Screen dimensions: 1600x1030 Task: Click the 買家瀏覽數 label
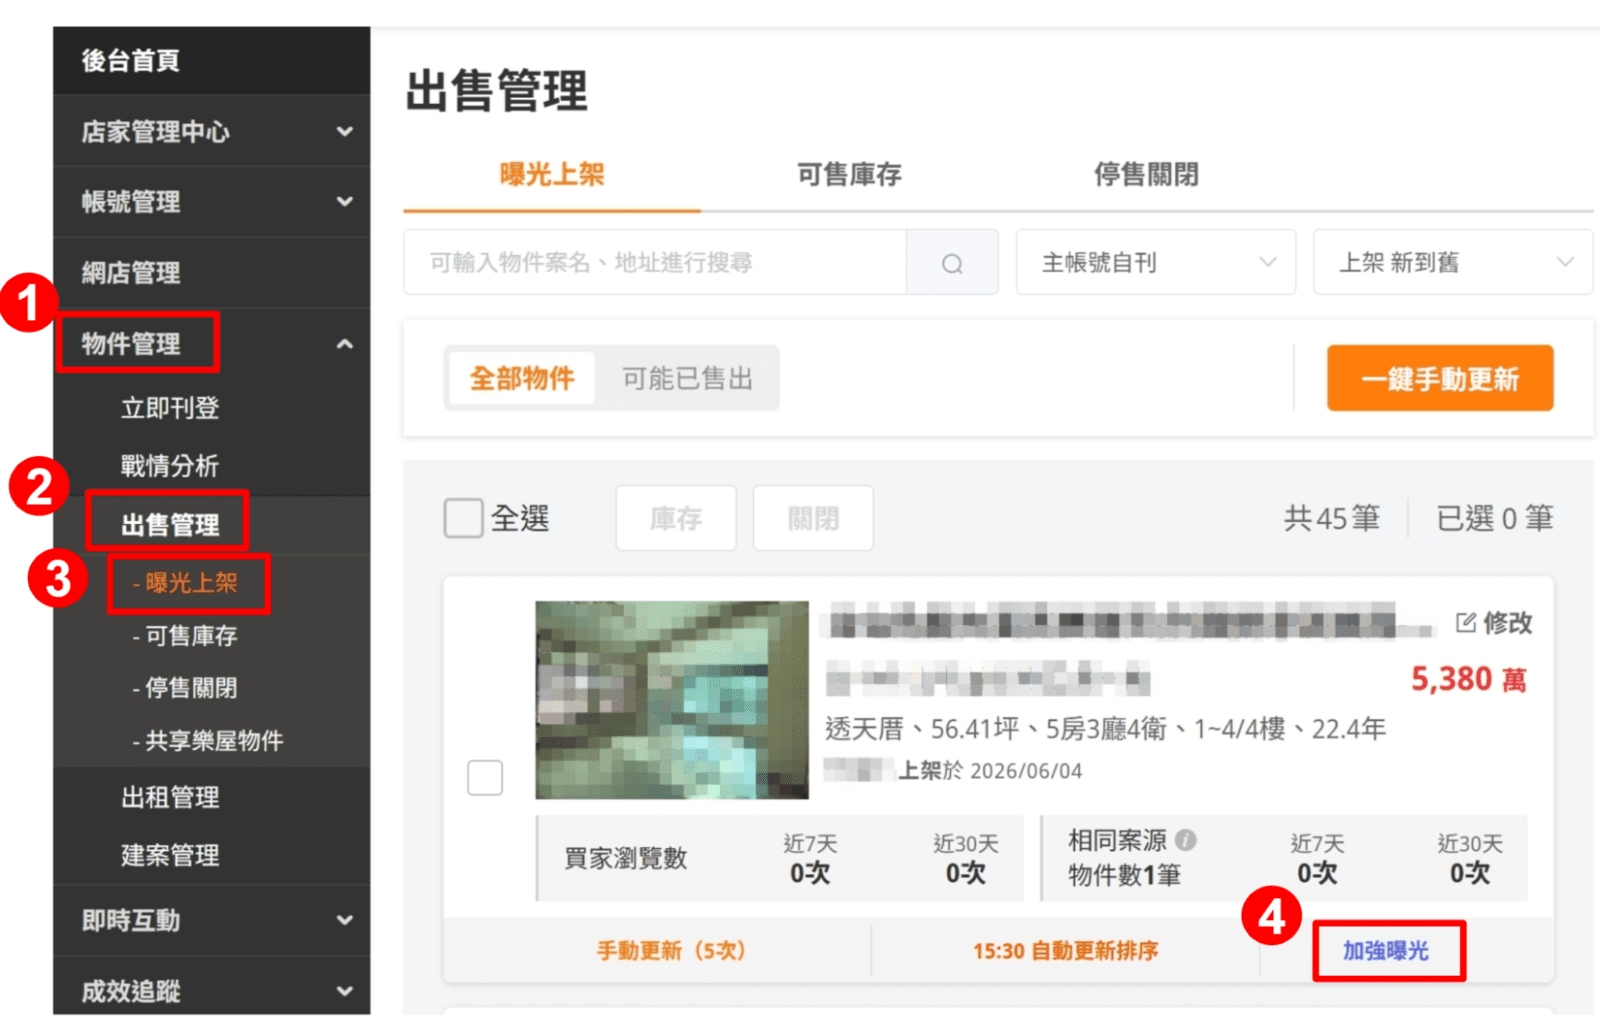pyautogui.click(x=626, y=858)
